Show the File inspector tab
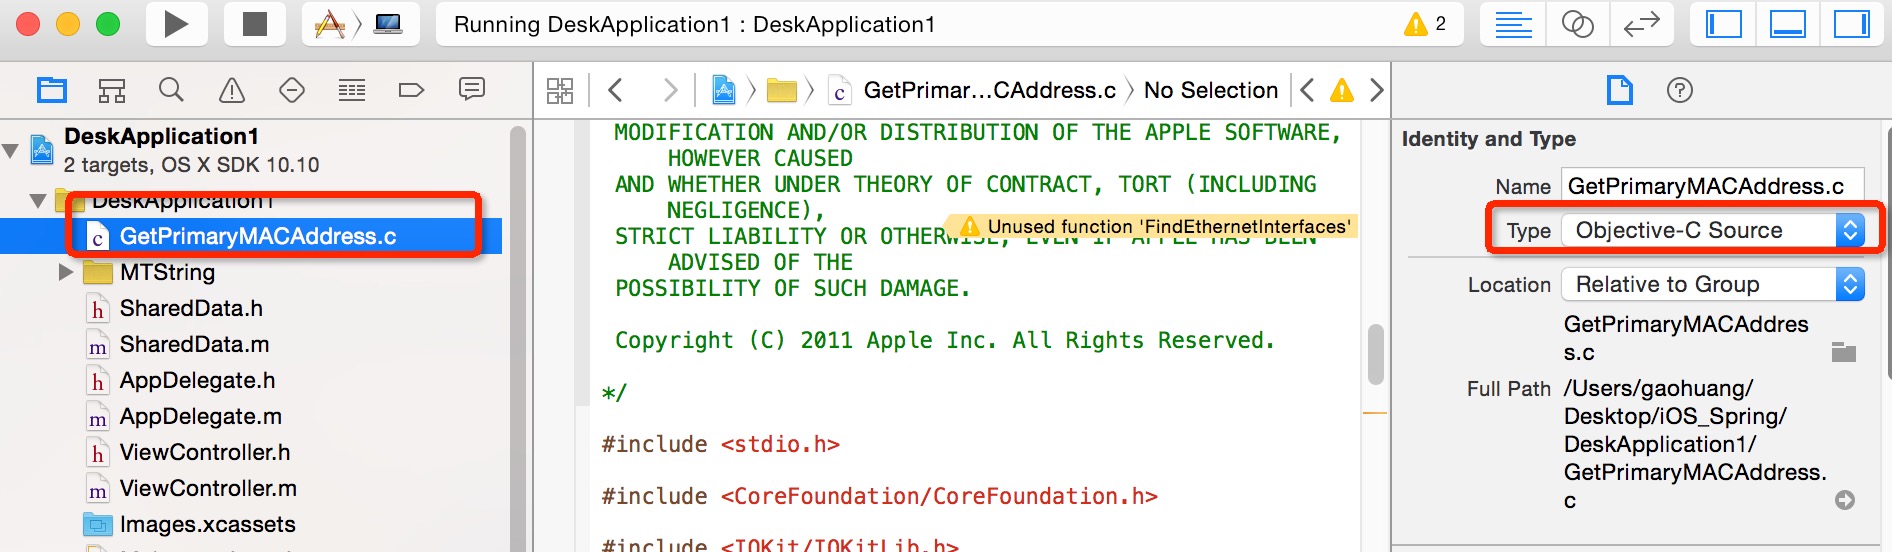The height and width of the screenshot is (552, 1892). [1619, 90]
